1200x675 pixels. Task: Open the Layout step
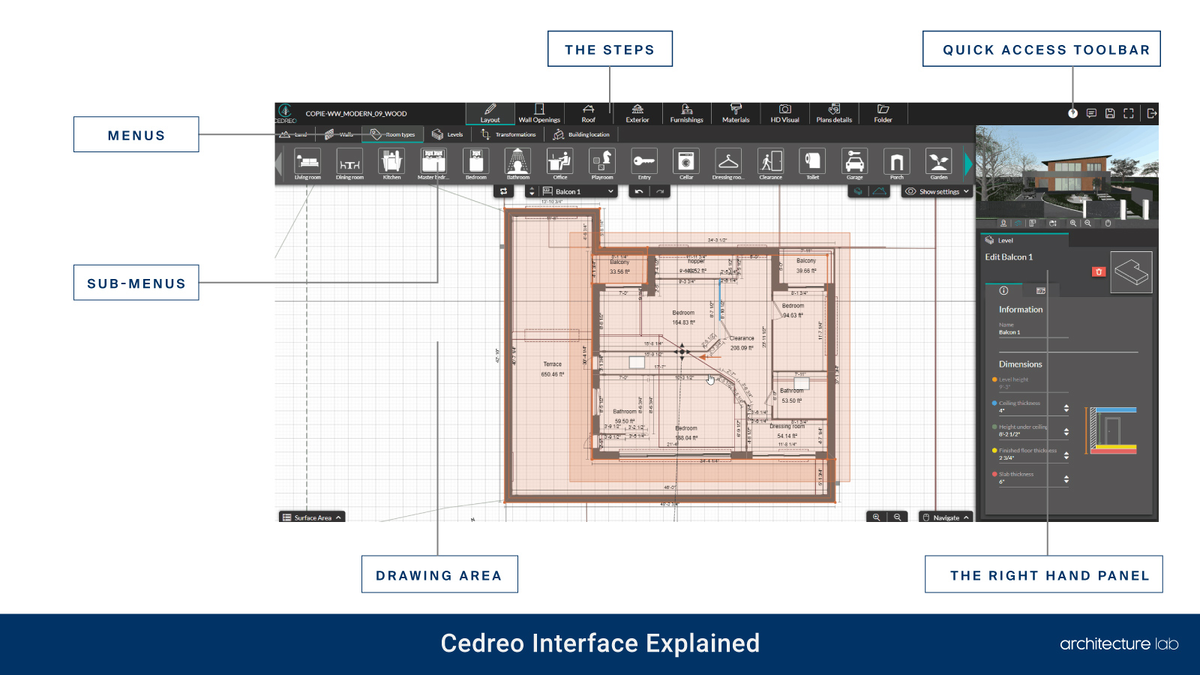490,113
